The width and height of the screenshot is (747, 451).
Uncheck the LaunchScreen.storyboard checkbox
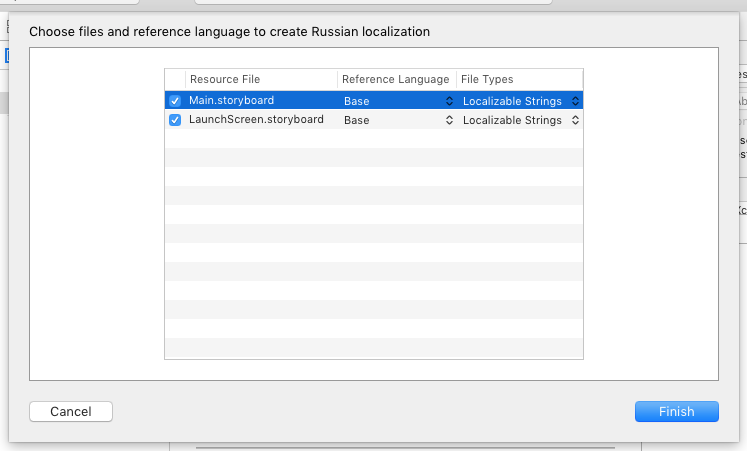(175, 120)
